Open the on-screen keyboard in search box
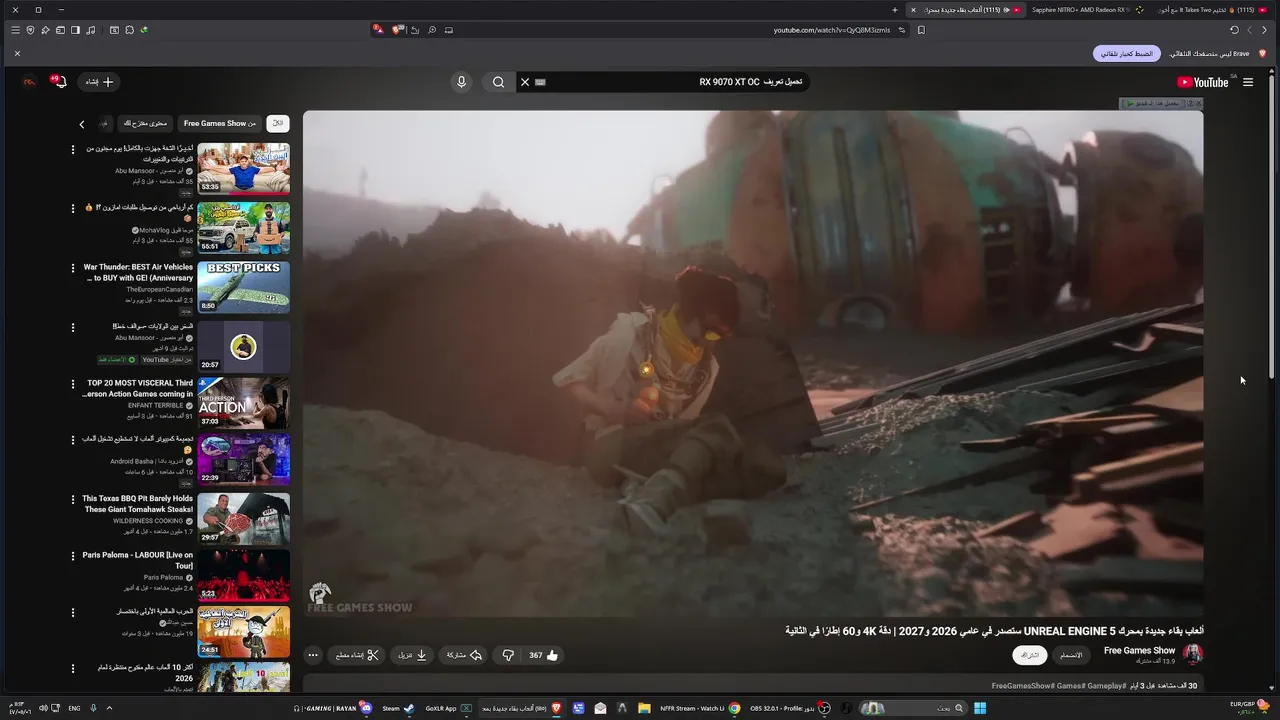1280x720 pixels. pyautogui.click(x=541, y=82)
